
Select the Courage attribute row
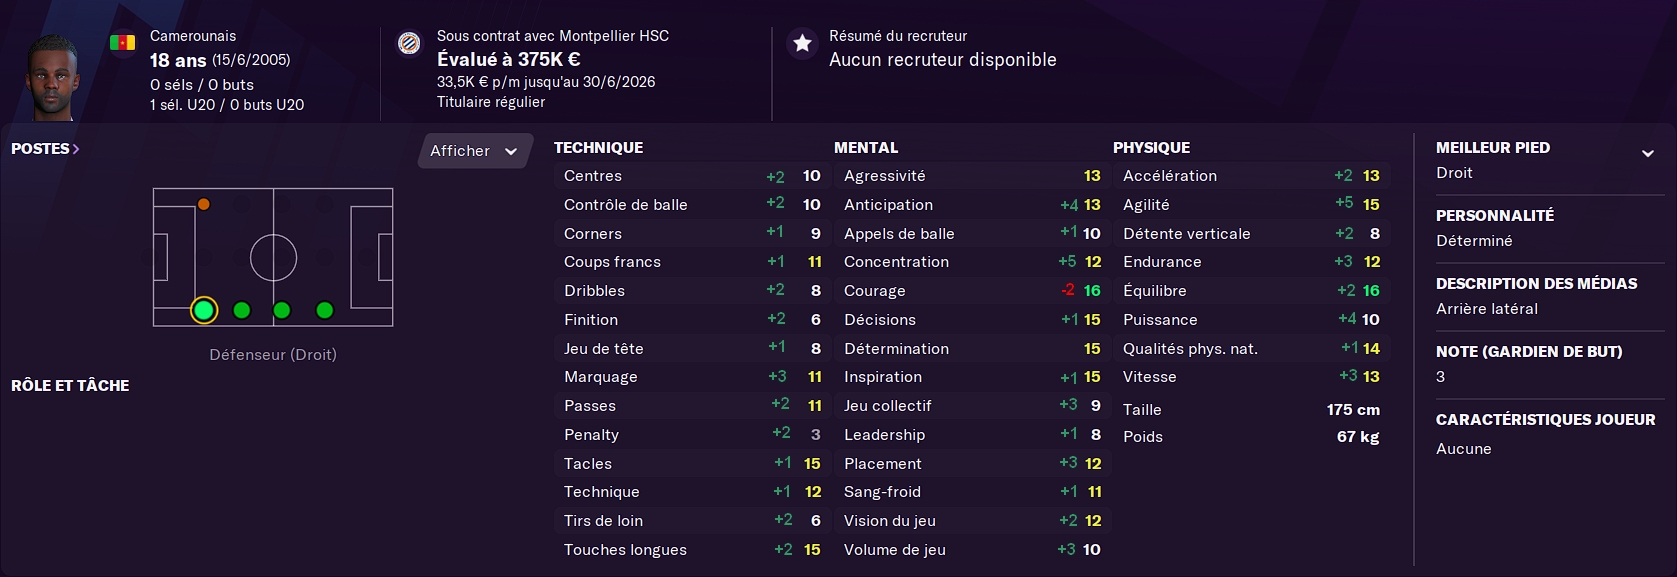coord(972,290)
